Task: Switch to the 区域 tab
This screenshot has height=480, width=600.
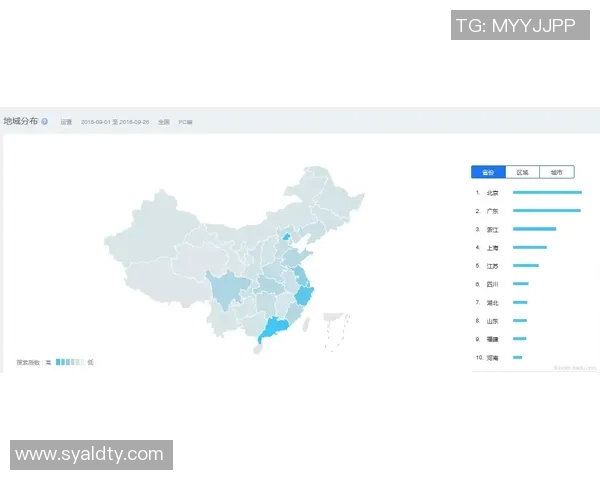Action: pyautogui.click(x=522, y=172)
